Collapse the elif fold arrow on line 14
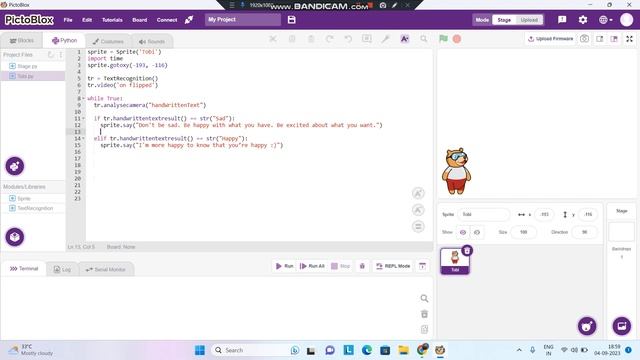Viewport: 640px width, 360px height. [x=84, y=138]
